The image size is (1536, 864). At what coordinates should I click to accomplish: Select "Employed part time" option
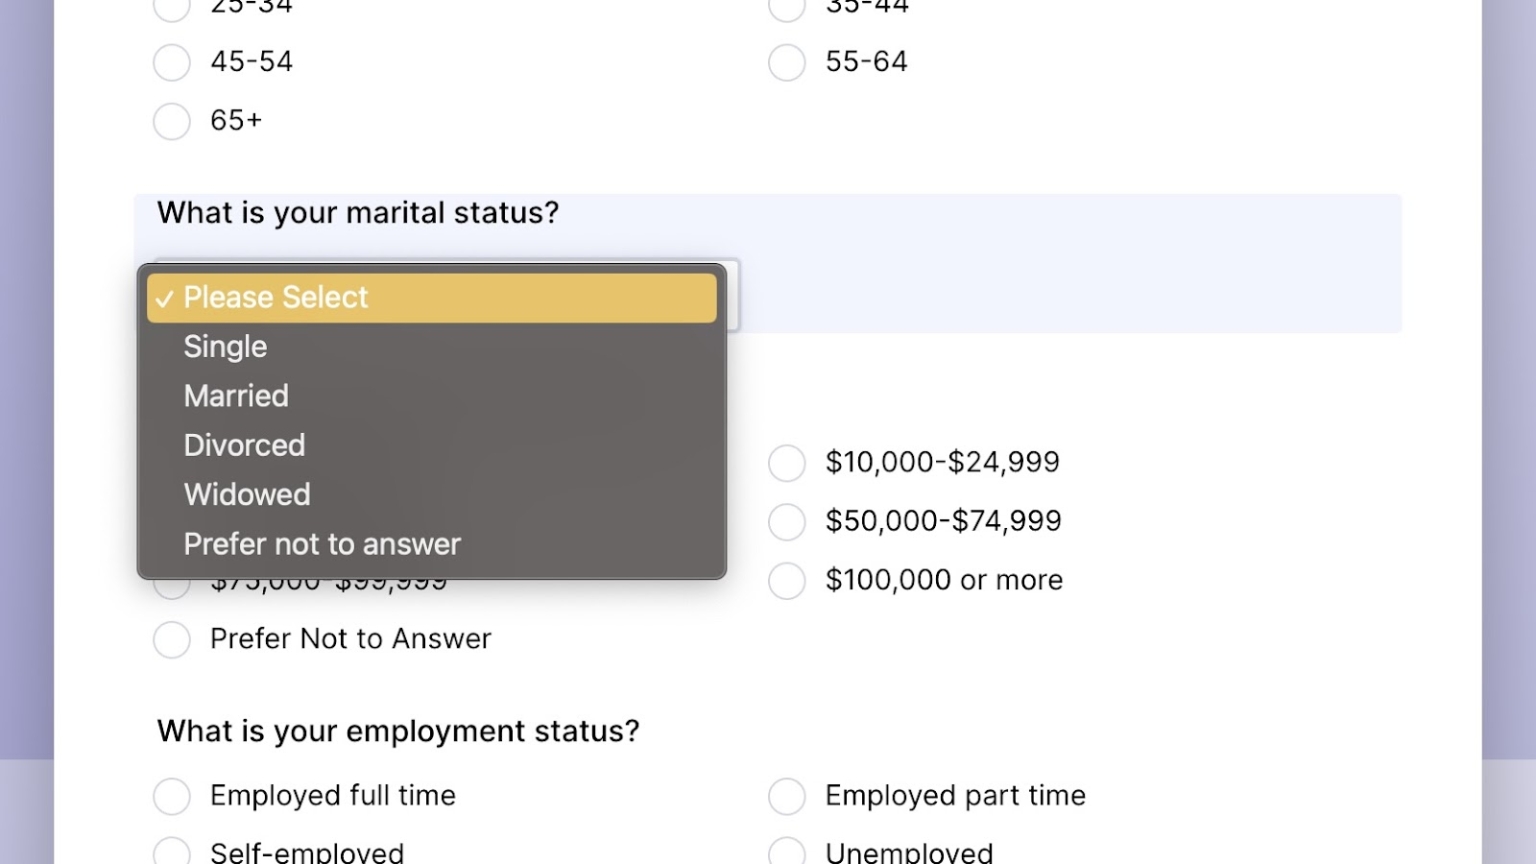coord(786,796)
